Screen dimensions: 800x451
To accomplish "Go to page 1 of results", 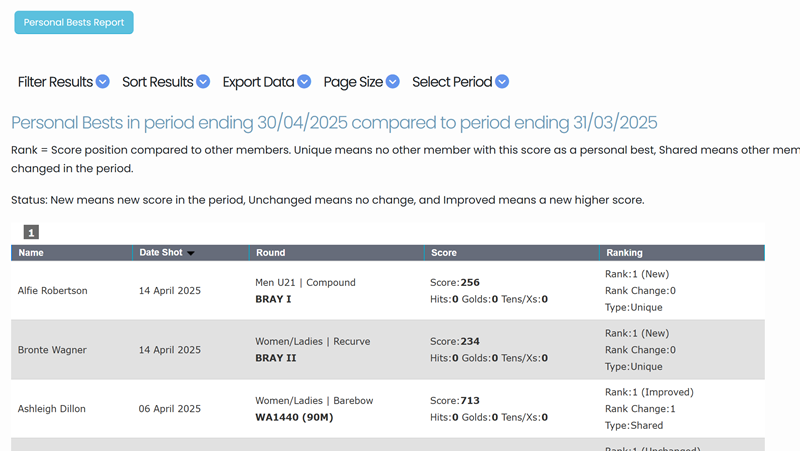I will click(x=31, y=233).
